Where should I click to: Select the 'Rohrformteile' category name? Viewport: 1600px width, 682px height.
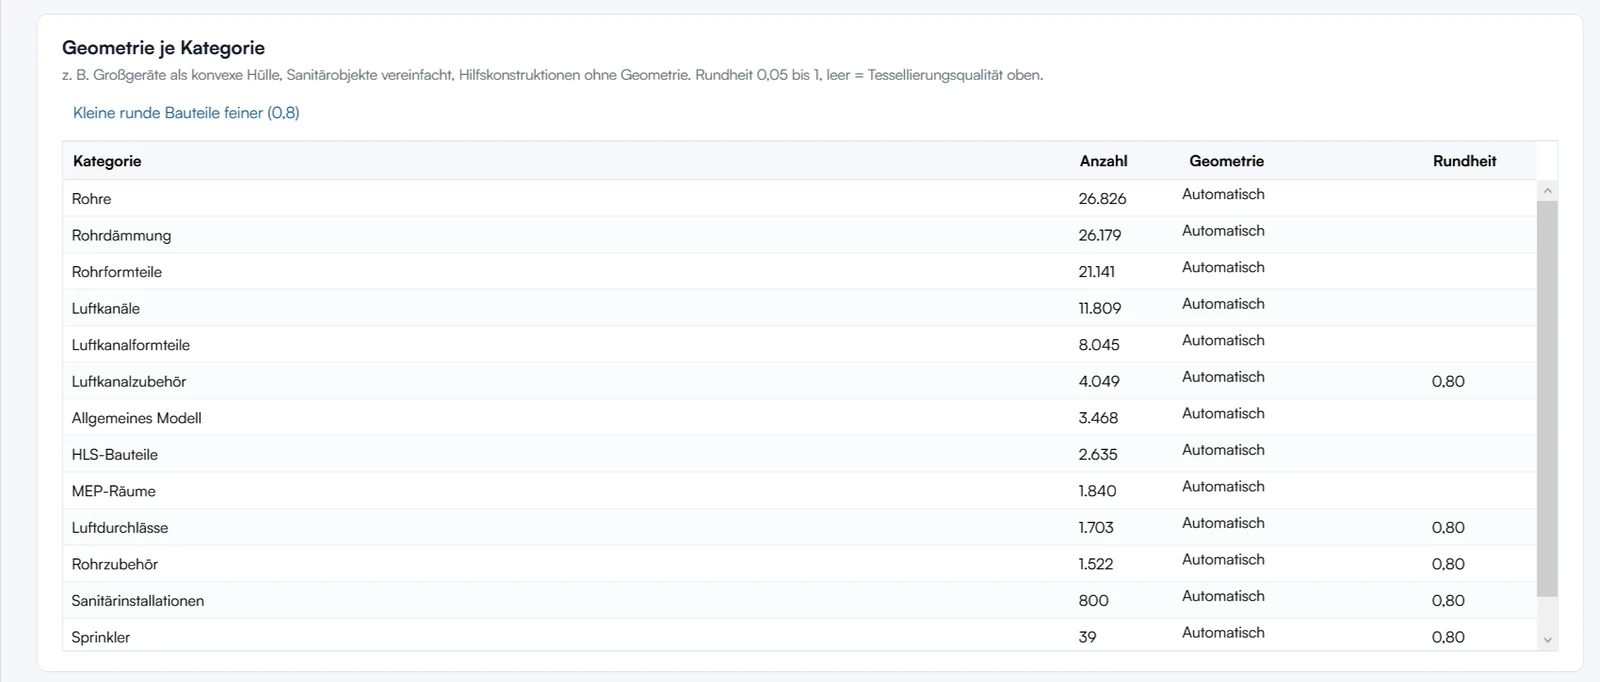pyautogui.click(x=116, y=272)
